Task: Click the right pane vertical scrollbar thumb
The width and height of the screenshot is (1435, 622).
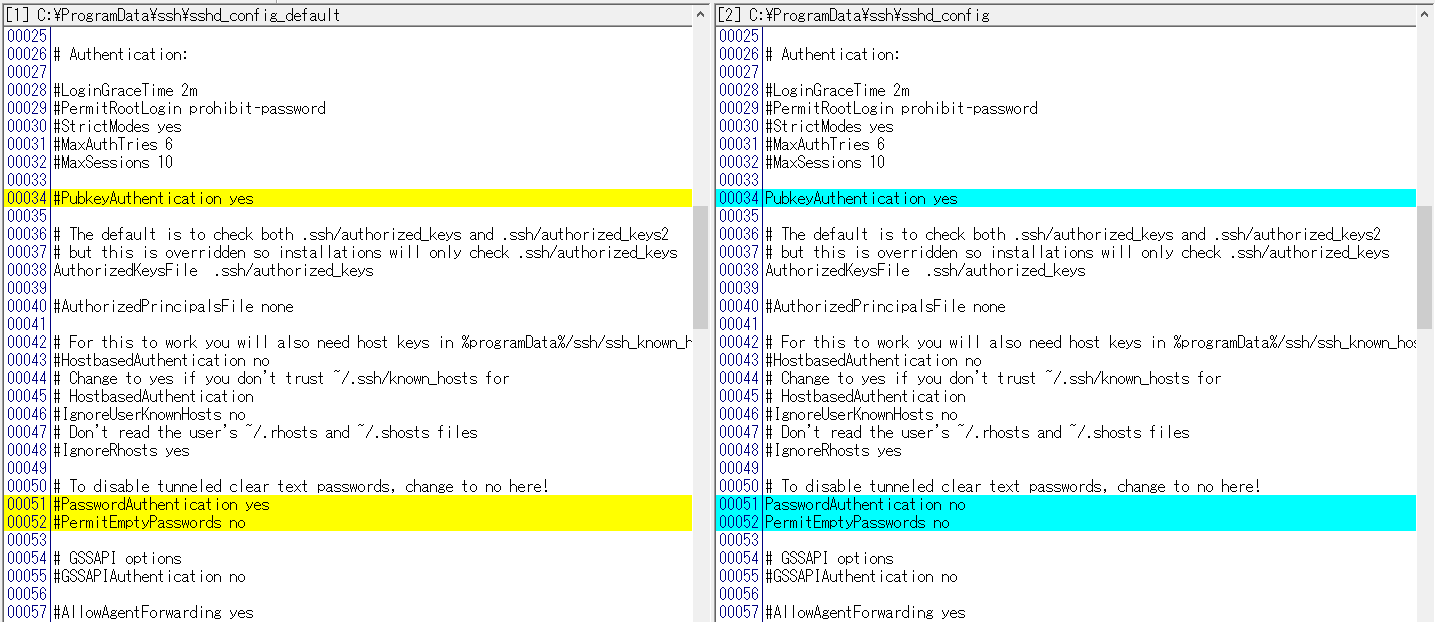Action: 1424,267
